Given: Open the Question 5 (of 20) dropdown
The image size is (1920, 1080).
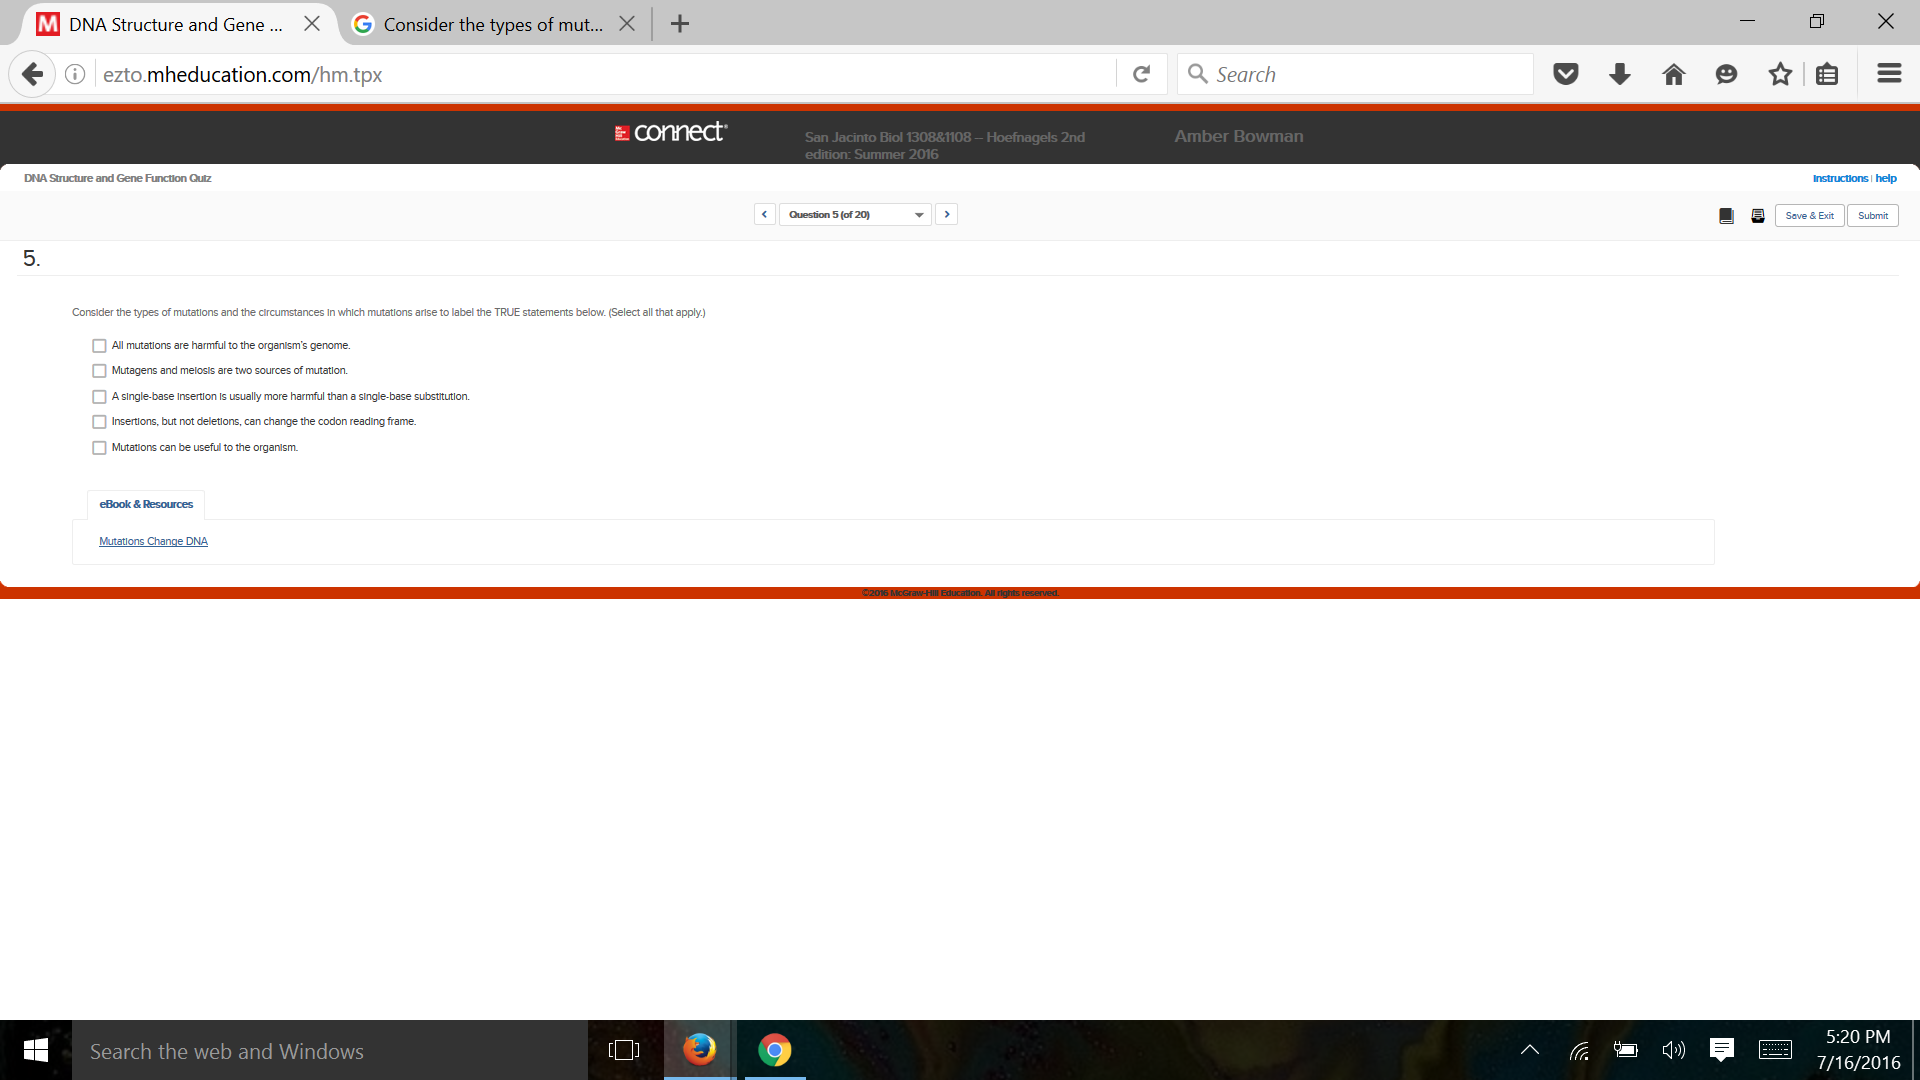Looking at the screenshot, I should pyautogui.click(x=855, y=215).
